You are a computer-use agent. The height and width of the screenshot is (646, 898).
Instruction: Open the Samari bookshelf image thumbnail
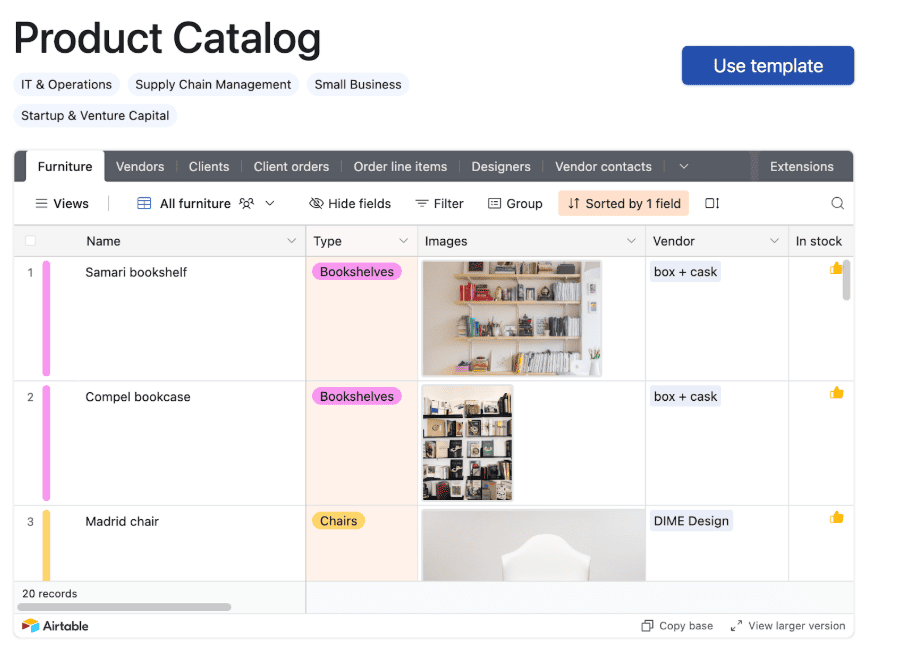(x=511, y=319)
